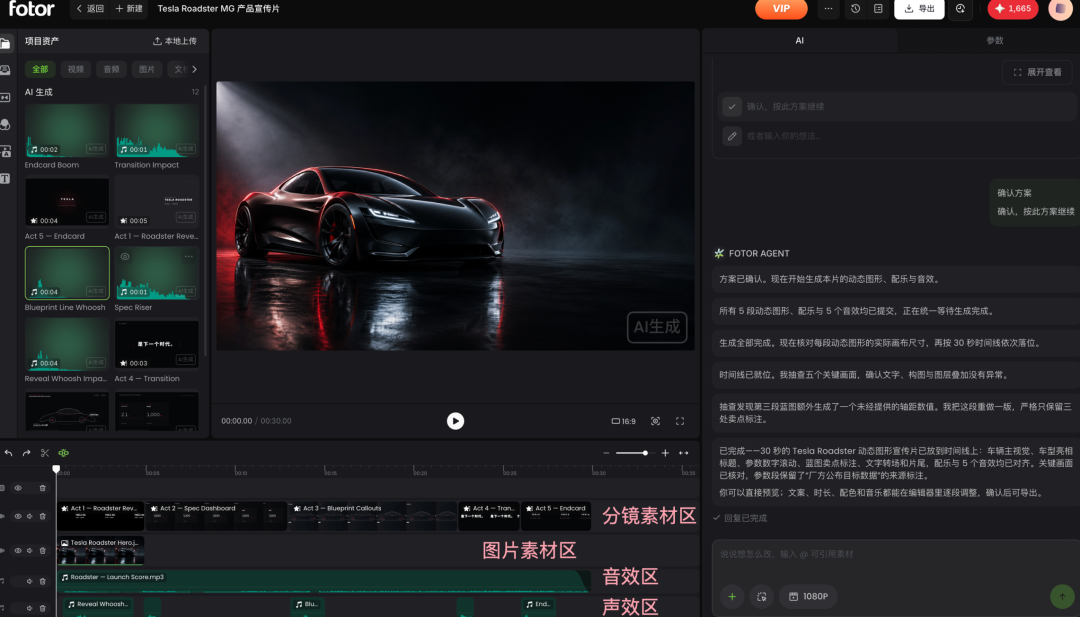Filter assets by 图片
This screenshot has height=617, width=1080.
pos(147,69)
